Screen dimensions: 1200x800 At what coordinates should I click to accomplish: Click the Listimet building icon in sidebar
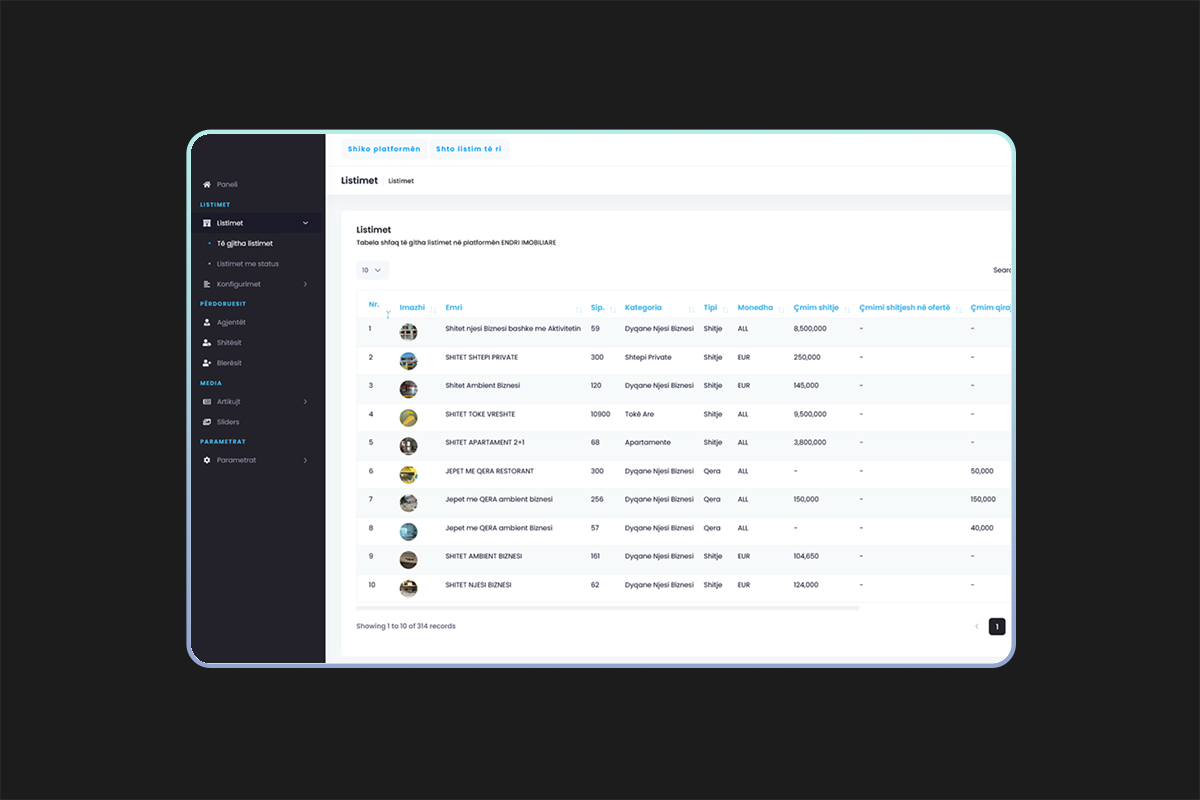(207, 223)
